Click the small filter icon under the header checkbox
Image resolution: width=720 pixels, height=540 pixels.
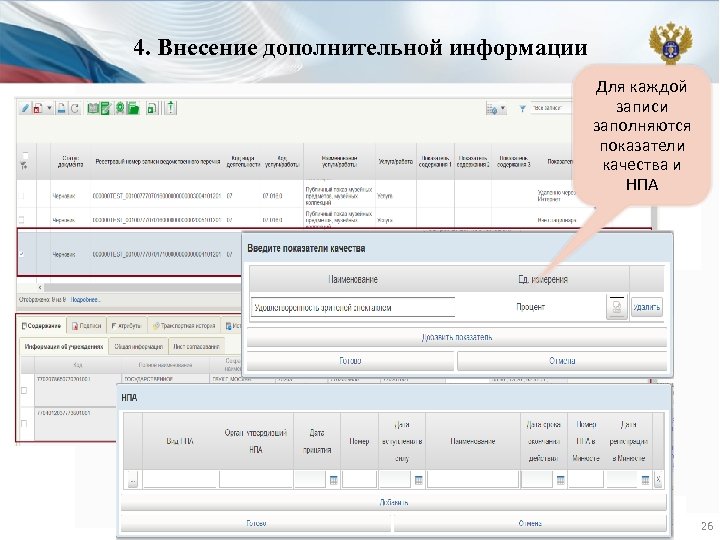(x=24, y=165)
